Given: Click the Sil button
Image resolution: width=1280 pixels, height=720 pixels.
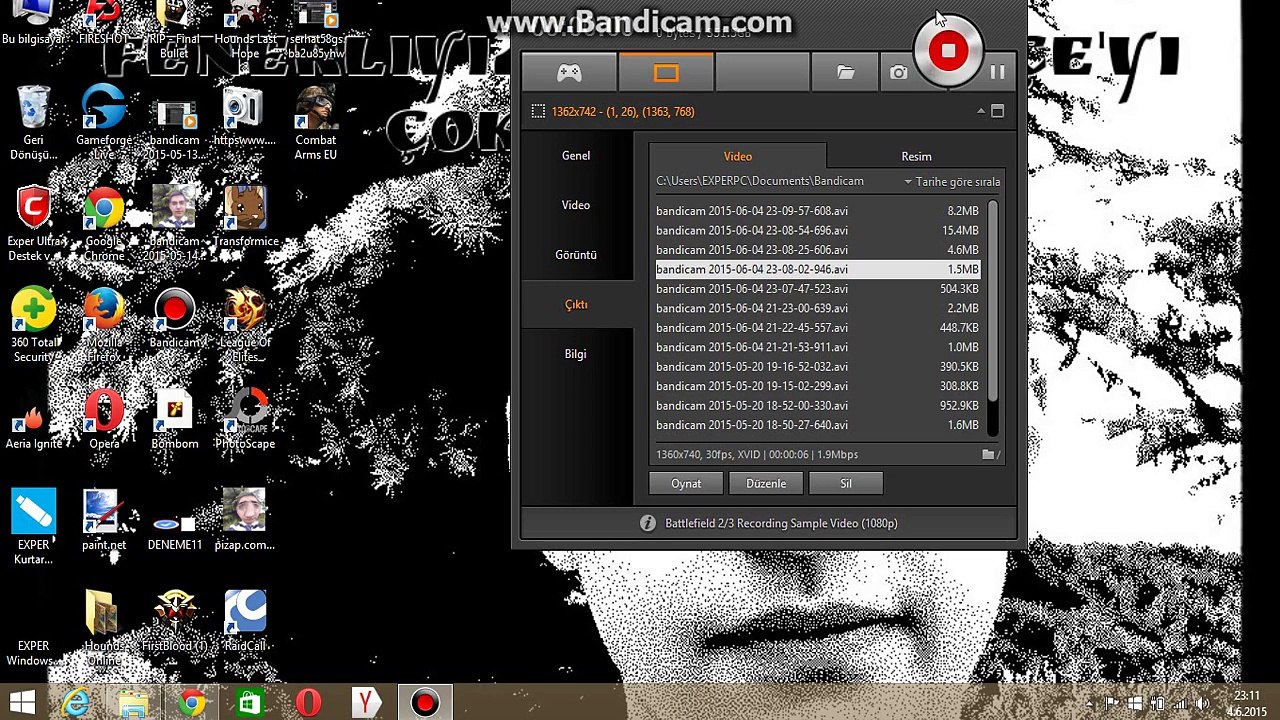Looking at the screenshot, I should (x=846, y=484).
